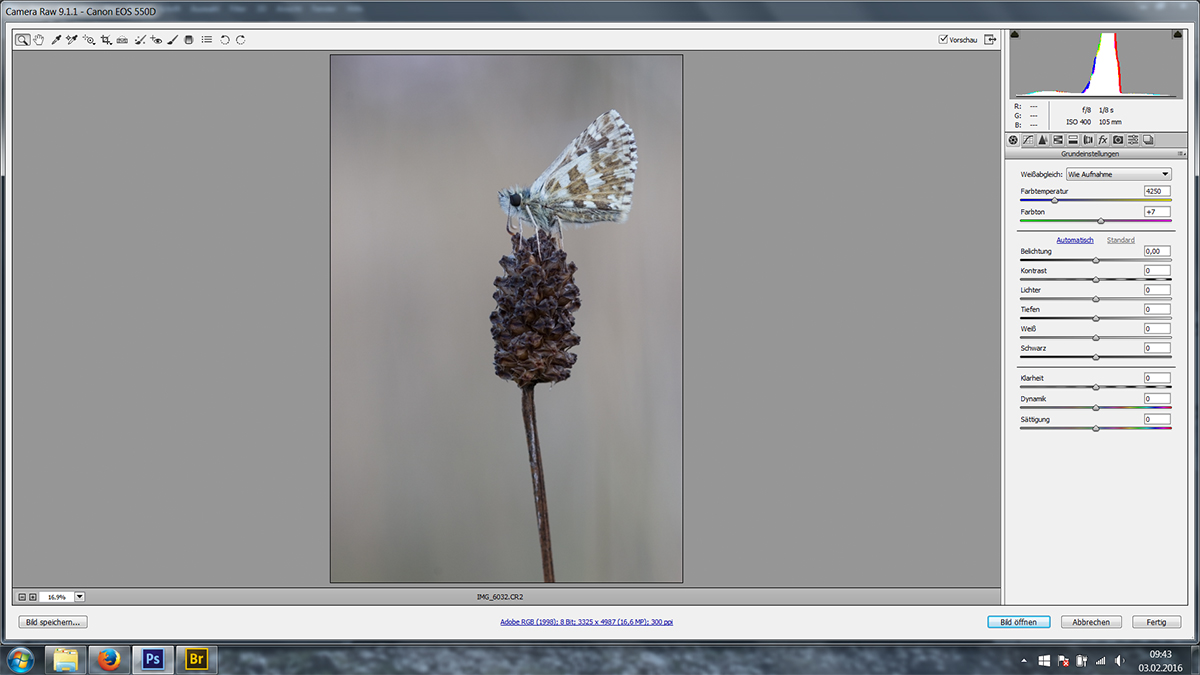Open the Snapshots panel tab
The height and width of the screenshot is (675, 1200).
point(1148,140)
